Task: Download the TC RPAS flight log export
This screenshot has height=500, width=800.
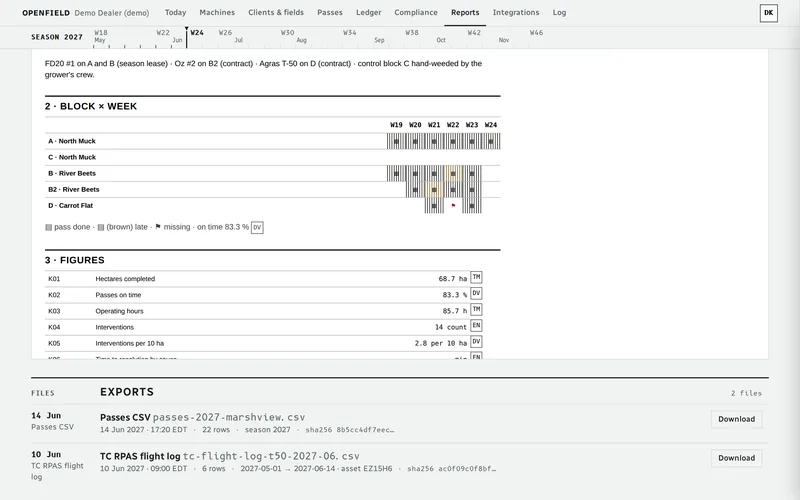Action: pos(737,458)
